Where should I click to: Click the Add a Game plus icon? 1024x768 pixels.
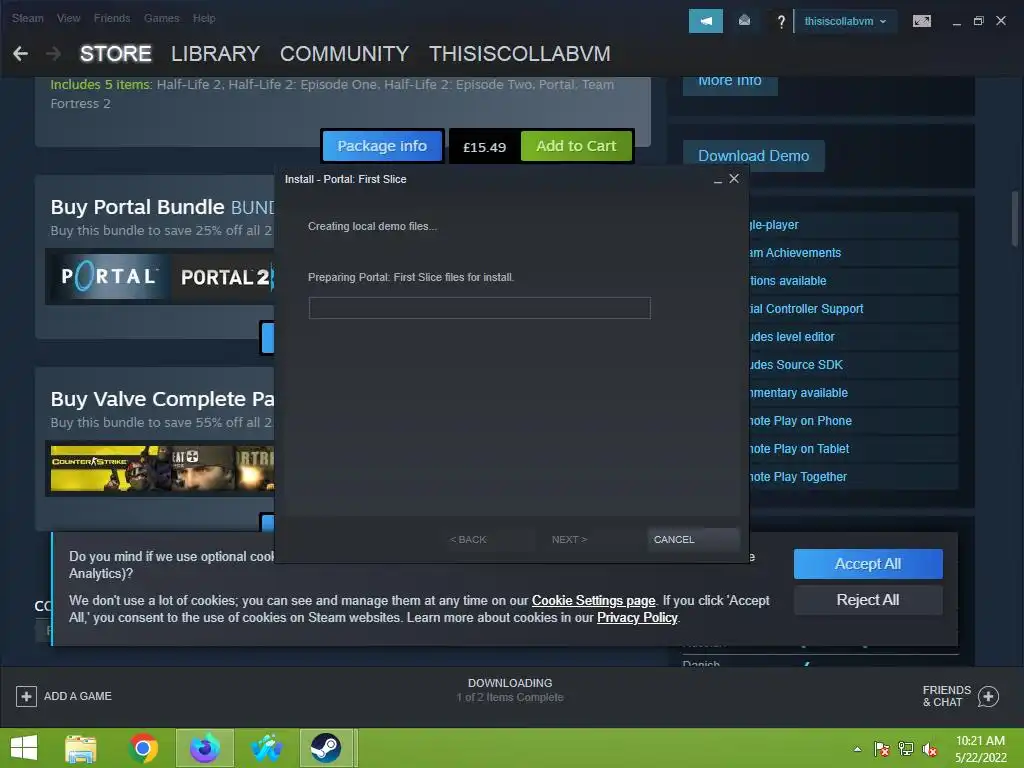26,696
